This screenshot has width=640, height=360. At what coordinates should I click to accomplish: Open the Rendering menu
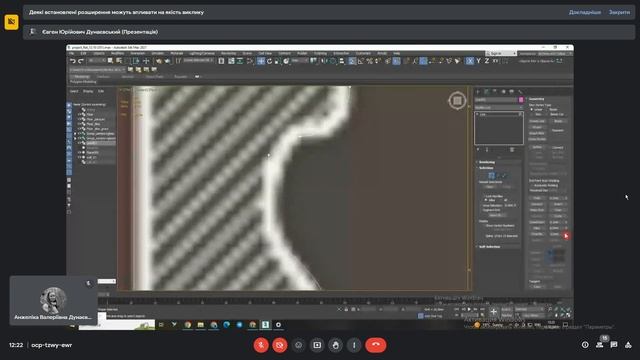[229, 53]
